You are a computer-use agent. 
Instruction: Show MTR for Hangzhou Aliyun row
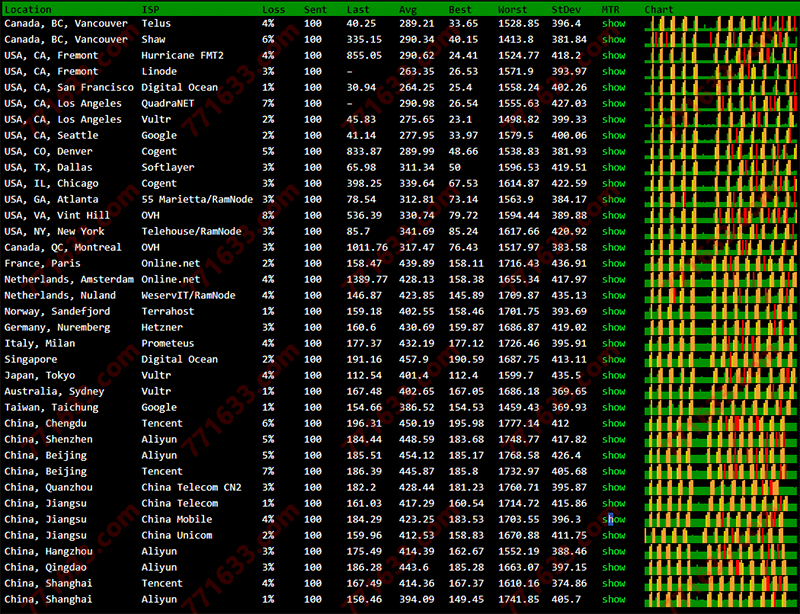613,551
